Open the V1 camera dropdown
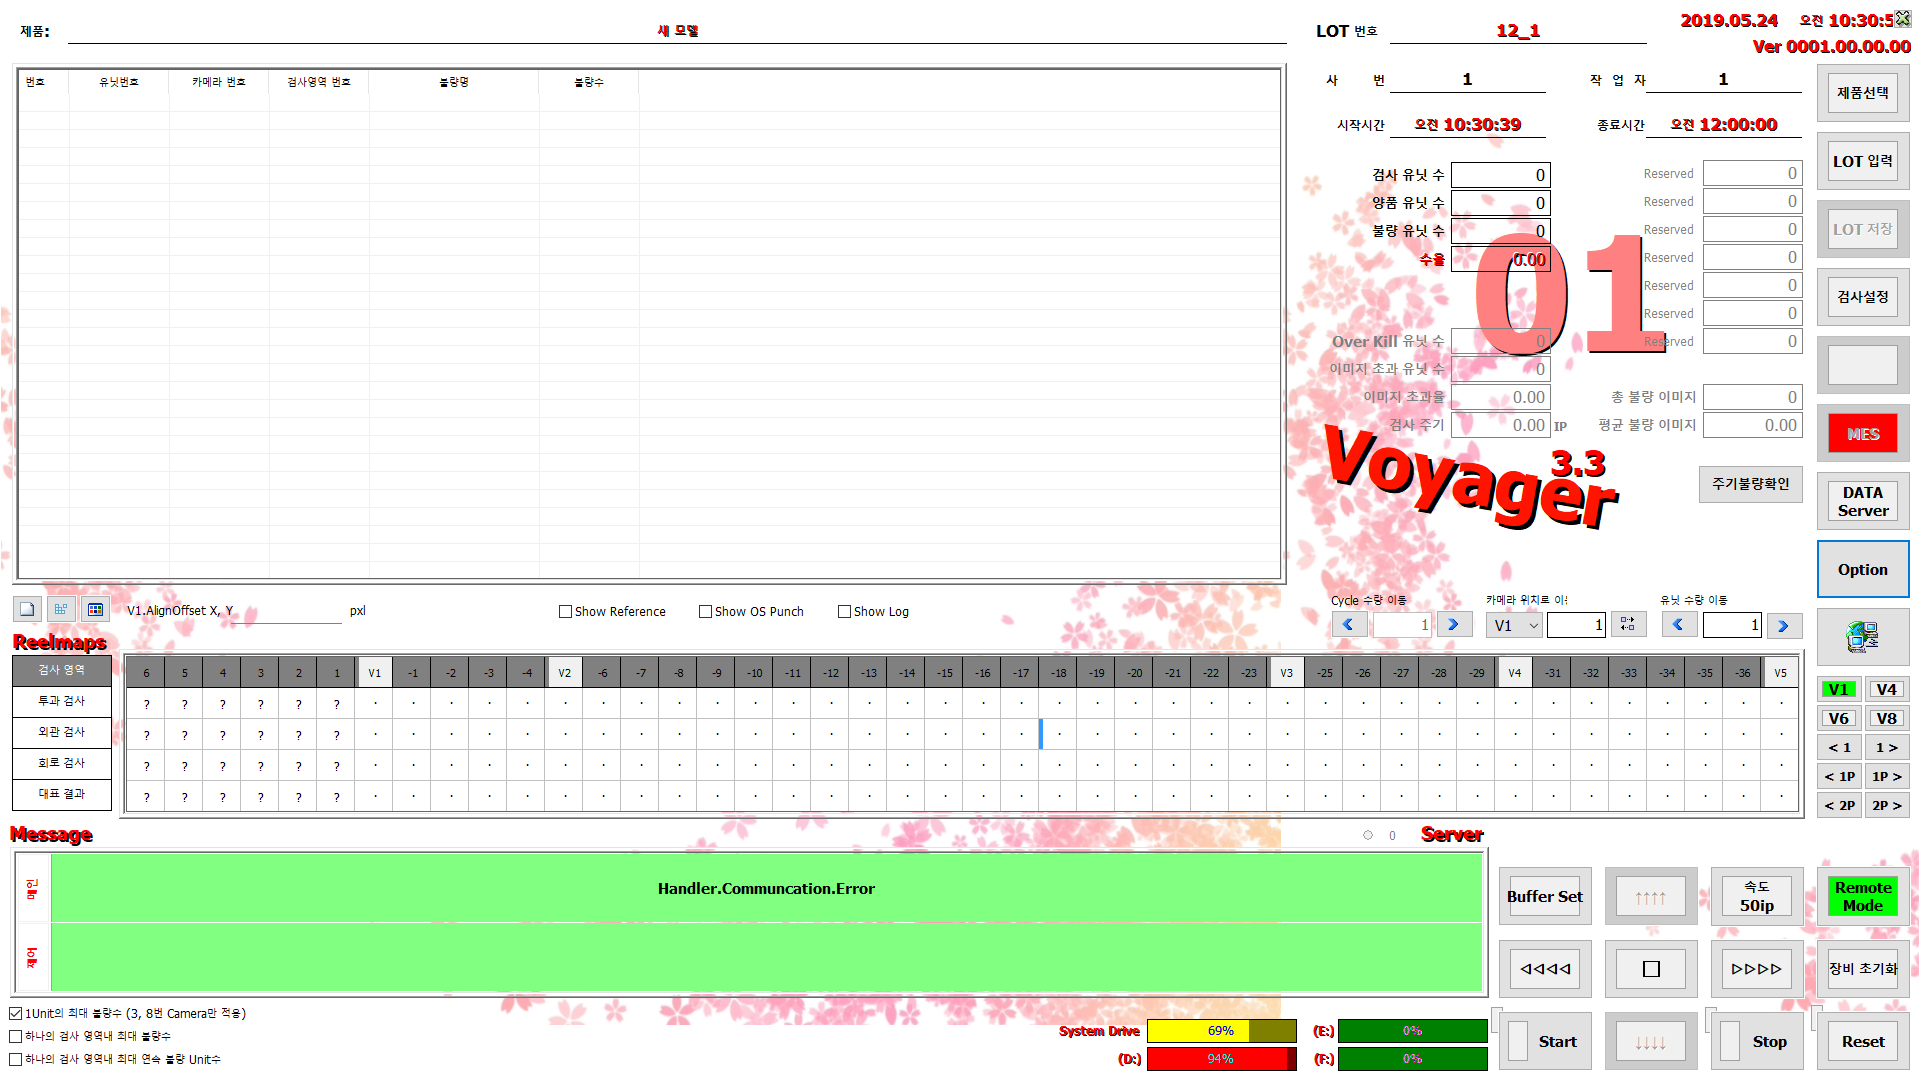 pyautogui.click(x=1514, y=625)
